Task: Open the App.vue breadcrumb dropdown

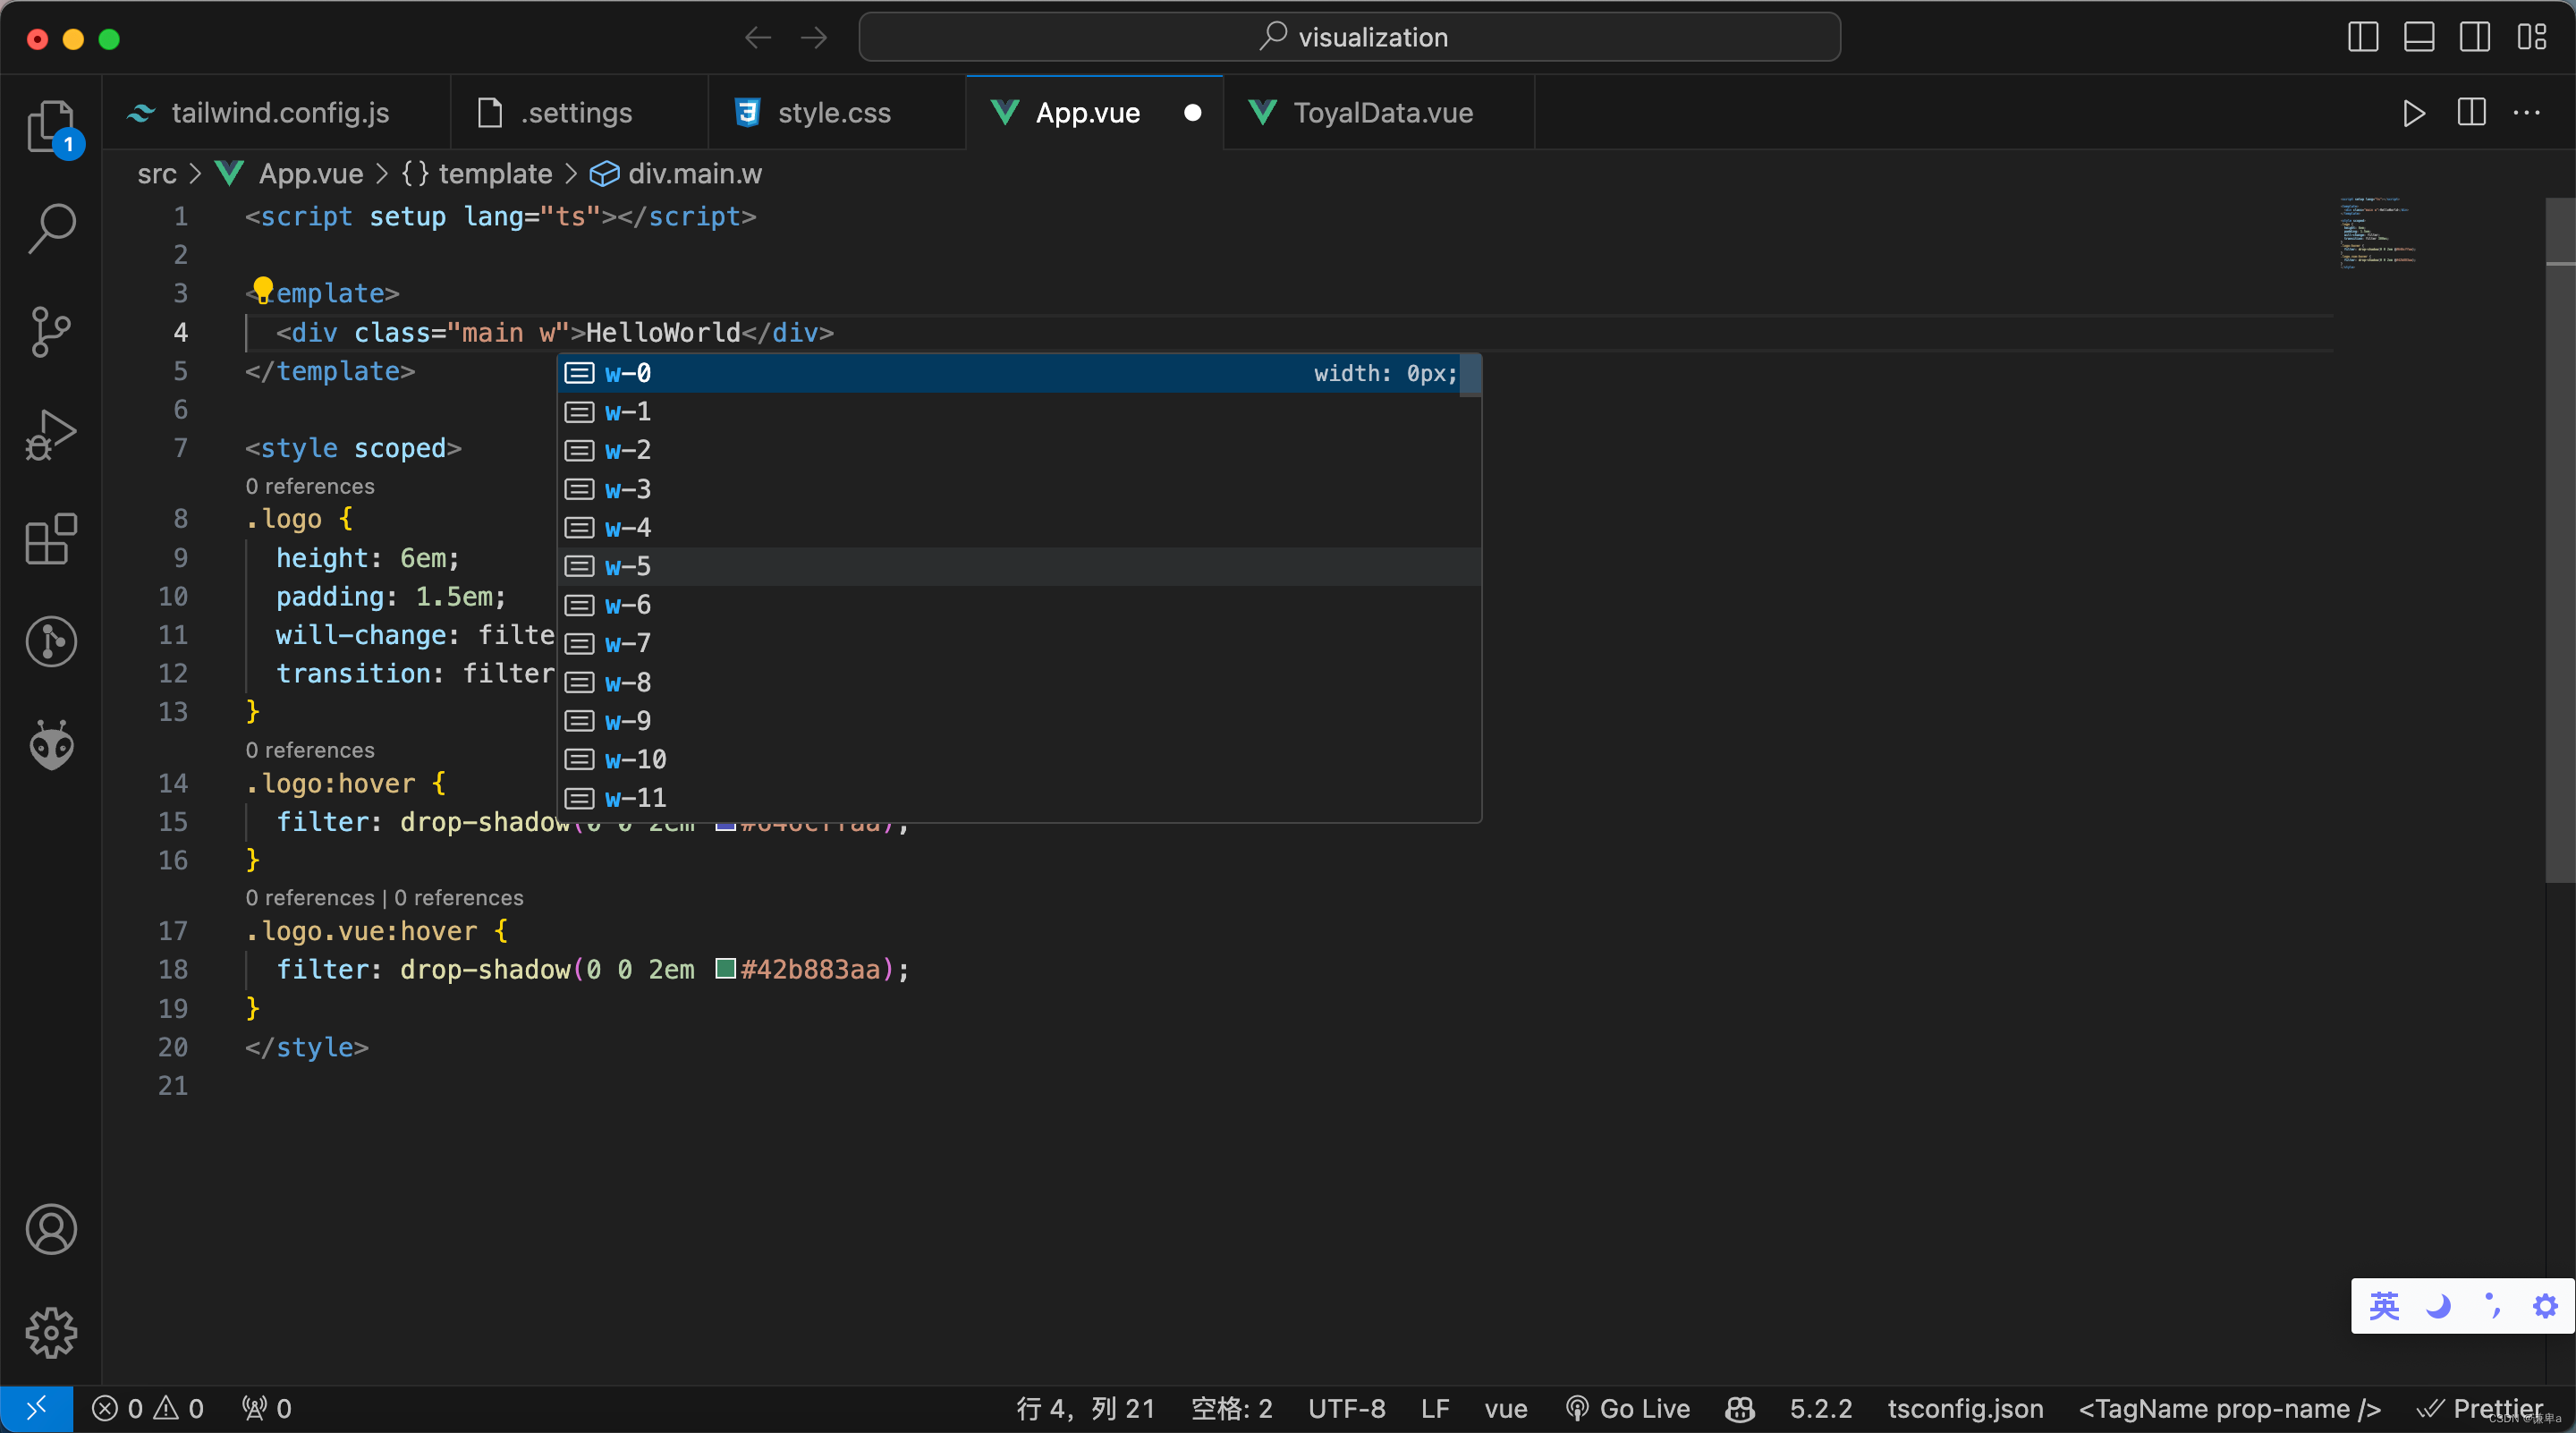Action: 311,174
